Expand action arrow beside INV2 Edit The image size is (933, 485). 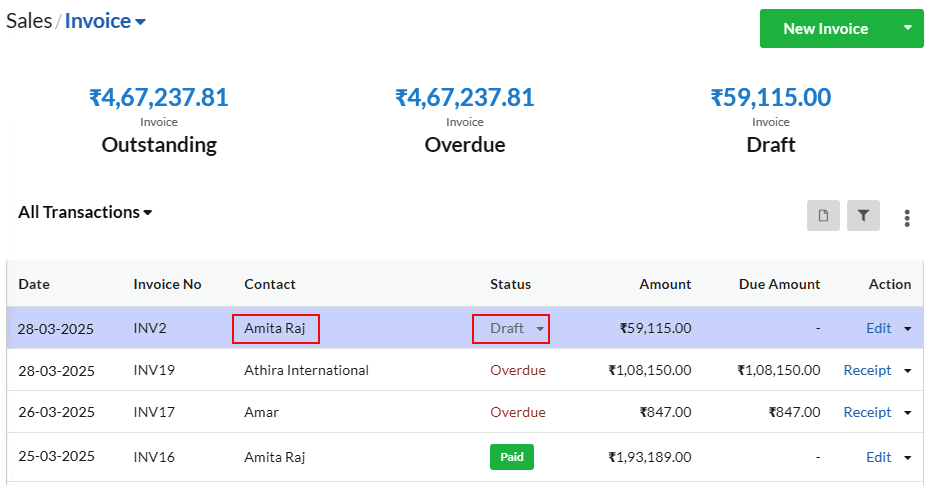pyautogui.click(x=907, y=328)
